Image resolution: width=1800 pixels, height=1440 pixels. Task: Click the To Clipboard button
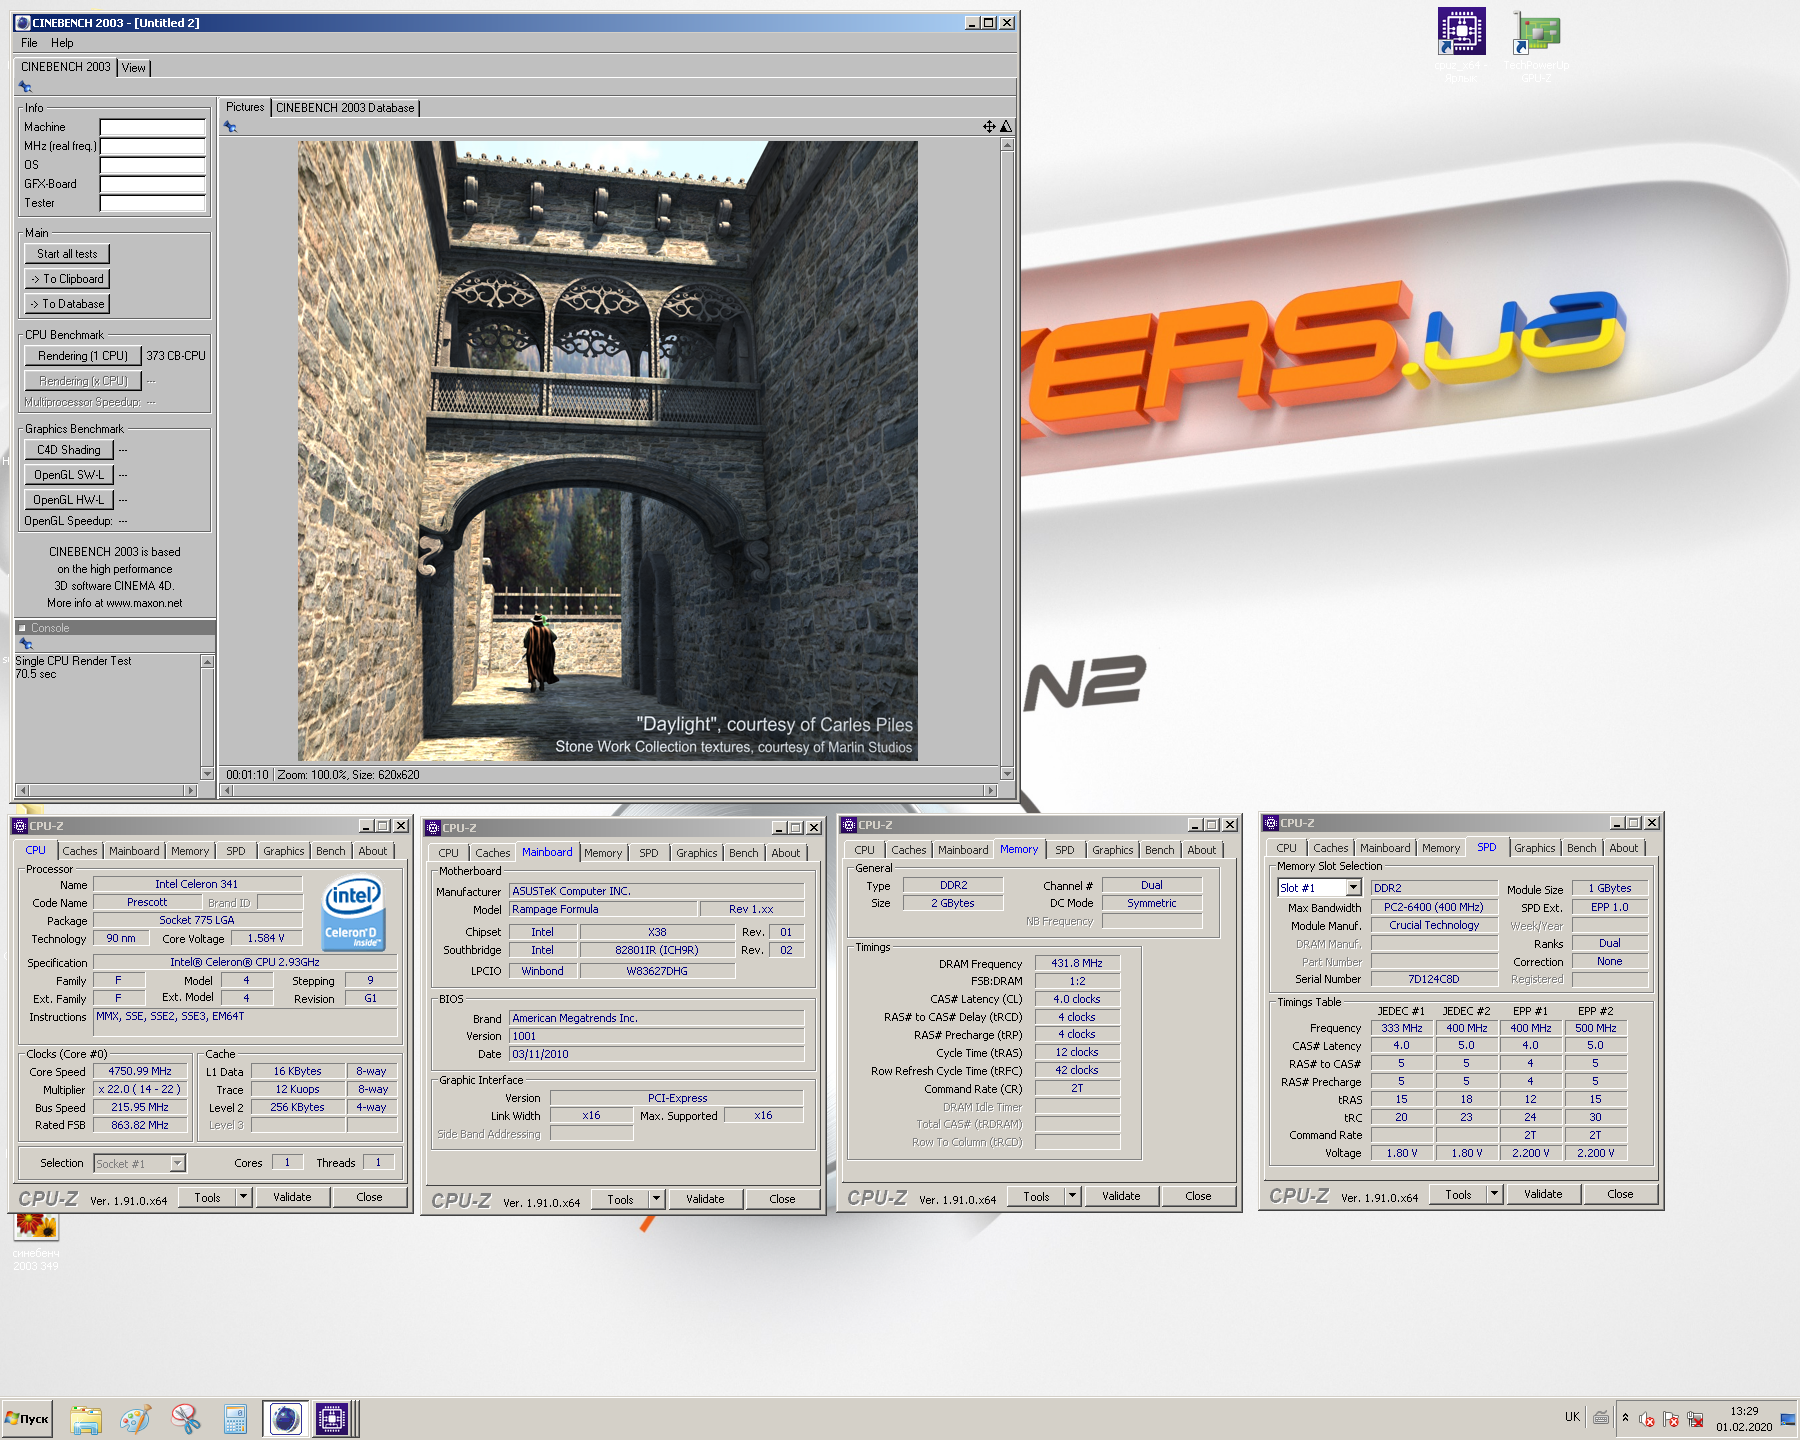point(67,279)
